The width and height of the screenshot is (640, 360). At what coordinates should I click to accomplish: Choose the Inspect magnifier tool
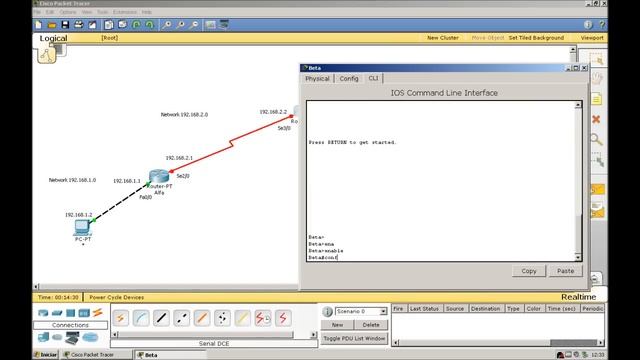pos(596,140)
